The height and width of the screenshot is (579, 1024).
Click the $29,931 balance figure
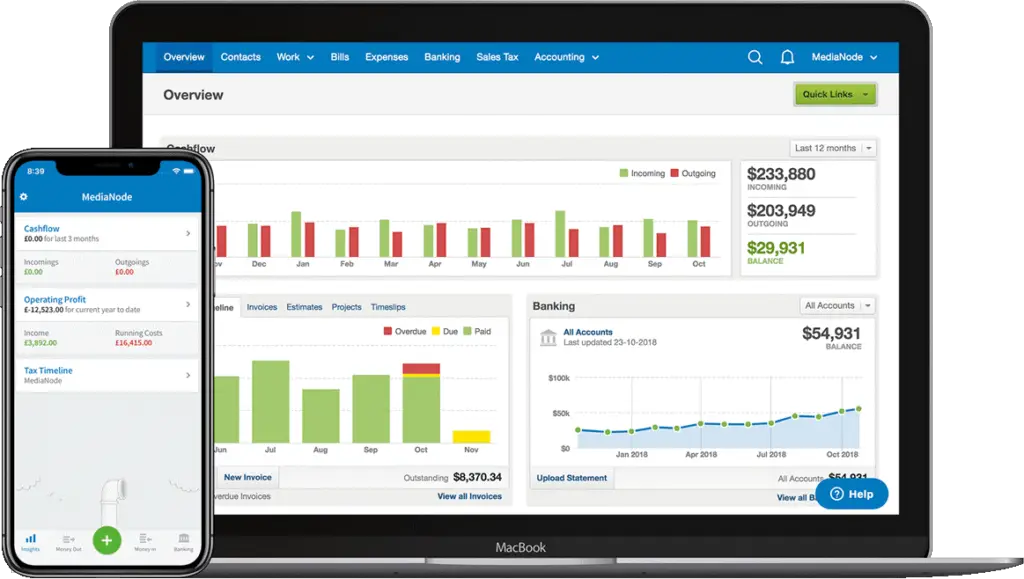tap(776, 248)
